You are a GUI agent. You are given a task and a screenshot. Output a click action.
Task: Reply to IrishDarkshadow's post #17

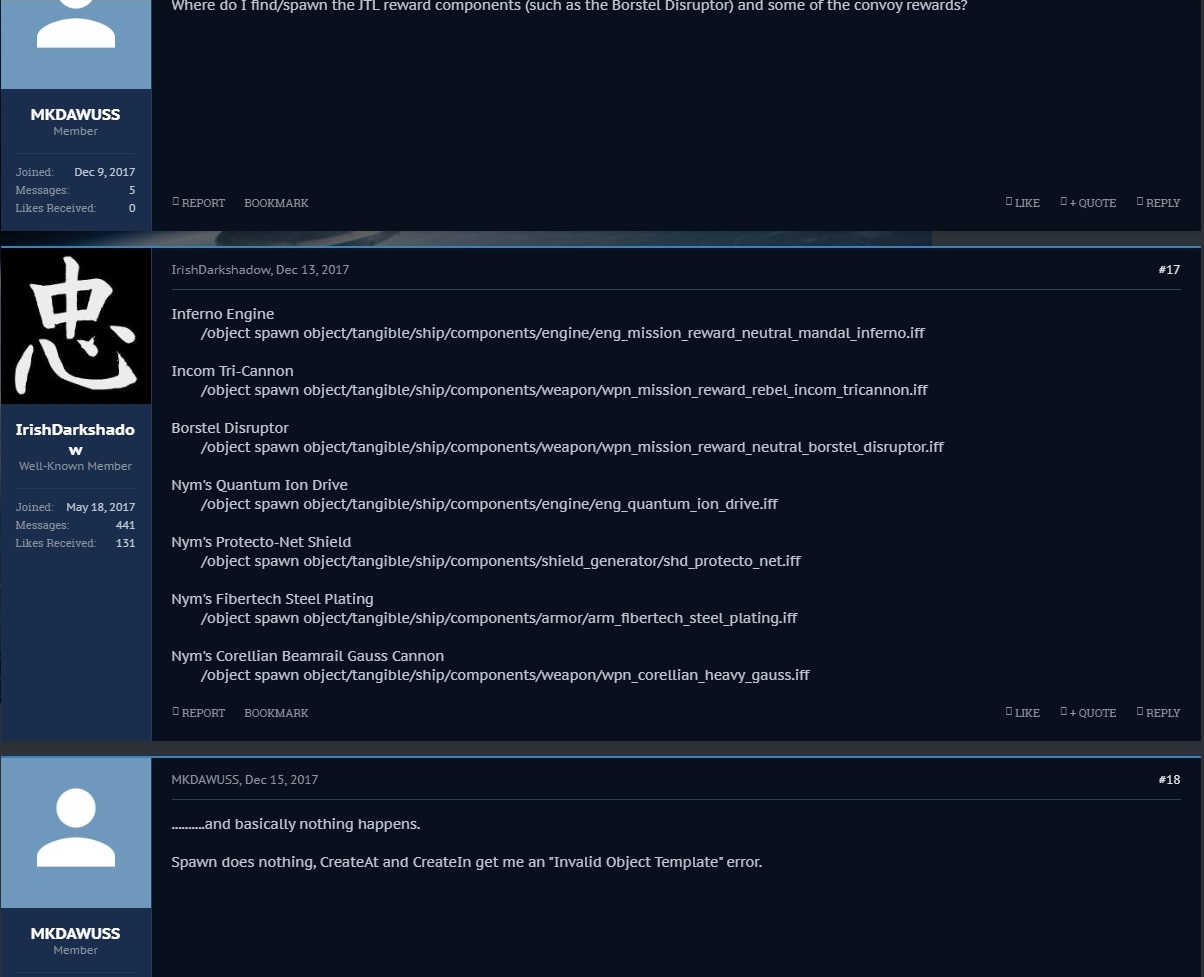coord(1158,713)
